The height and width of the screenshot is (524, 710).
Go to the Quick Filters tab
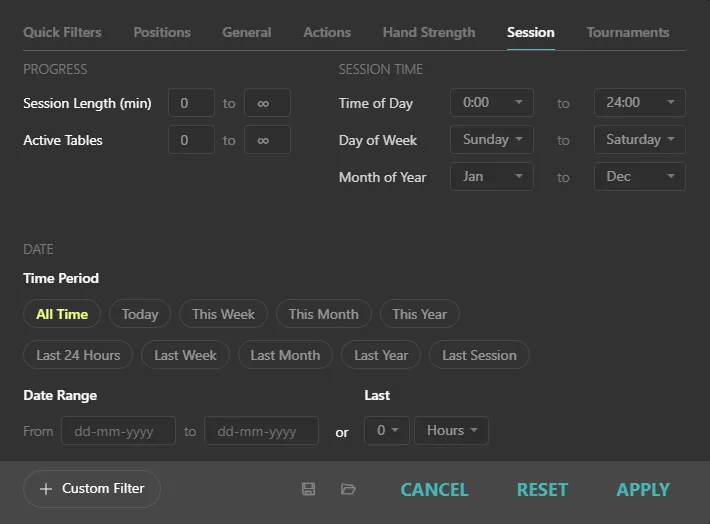tap(62, 32)
